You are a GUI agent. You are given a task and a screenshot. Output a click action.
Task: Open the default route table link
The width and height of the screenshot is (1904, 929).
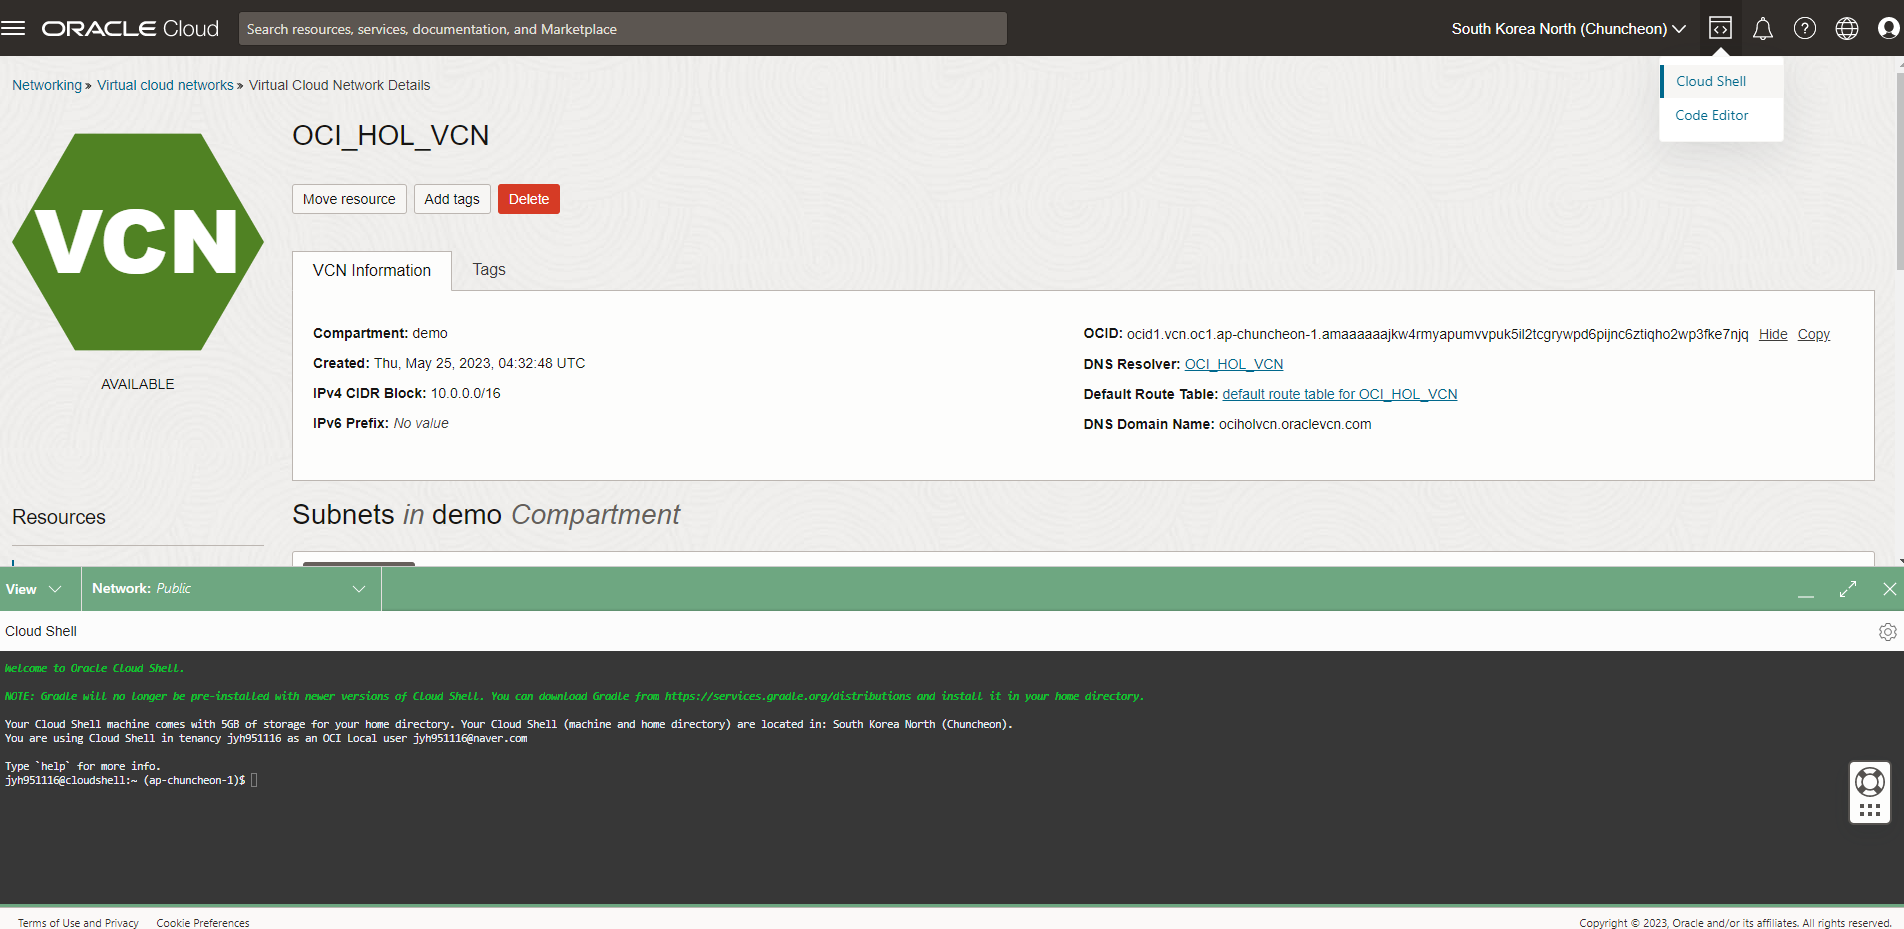pyautogui.click(x=1340, y=394)
